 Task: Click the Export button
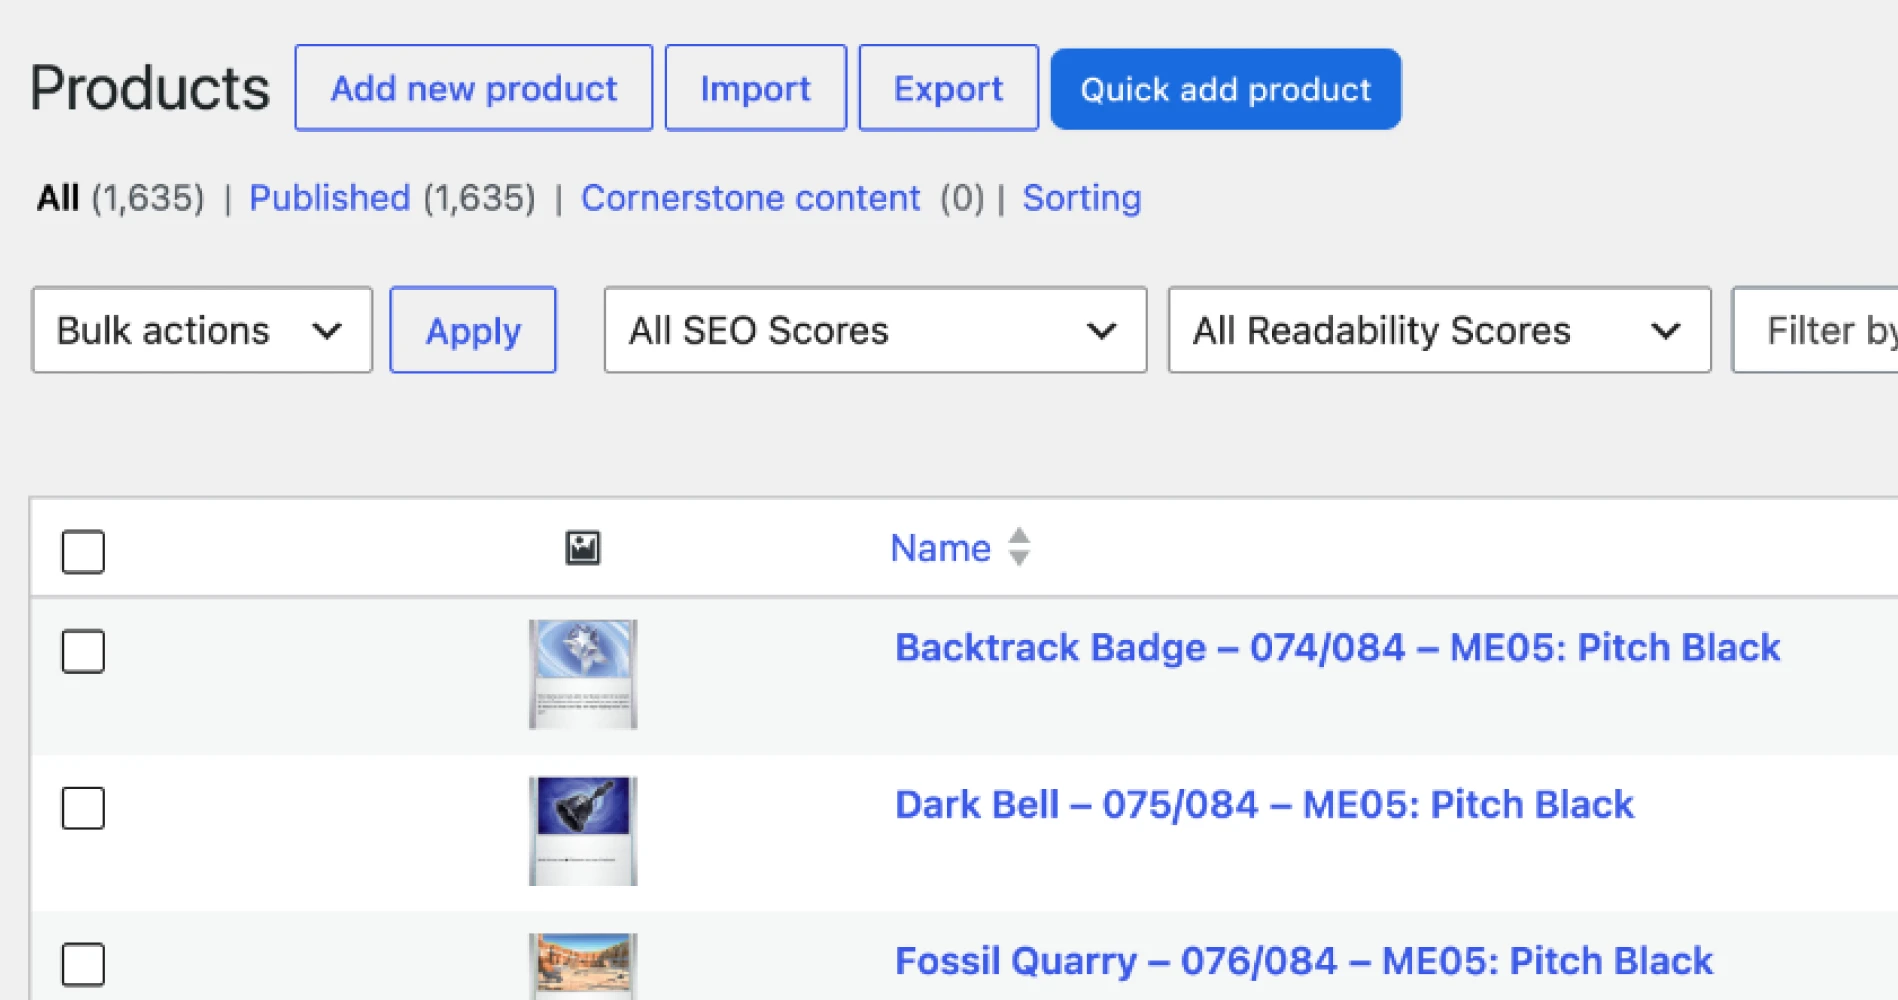point(948,88)
